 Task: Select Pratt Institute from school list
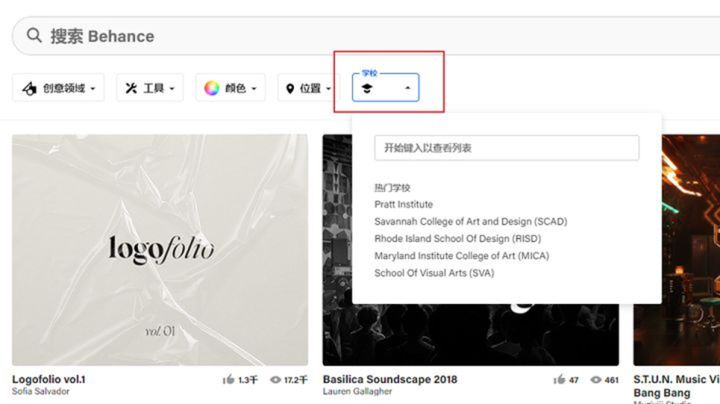tap(403, 204)
